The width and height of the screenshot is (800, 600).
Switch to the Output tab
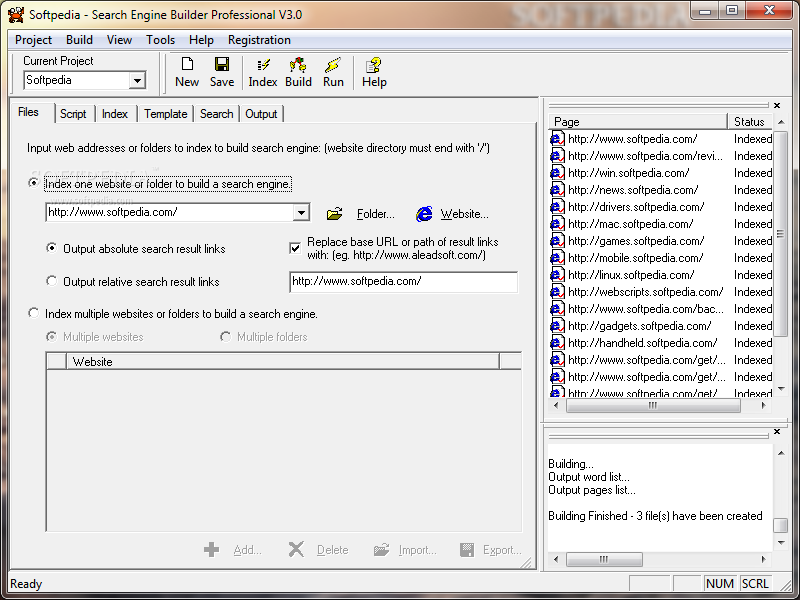pos(261,114)
